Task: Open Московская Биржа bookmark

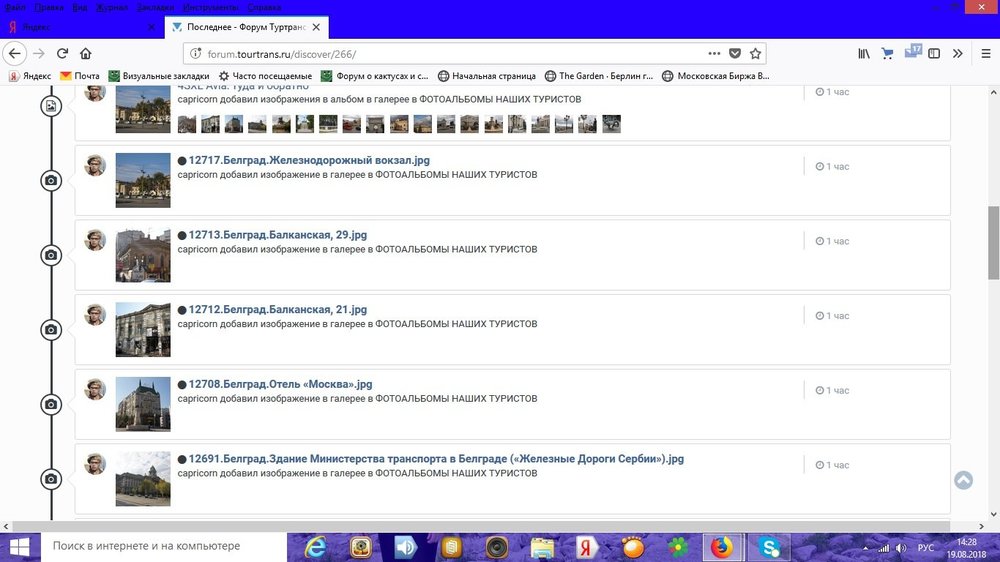Action: click(716, 76)
